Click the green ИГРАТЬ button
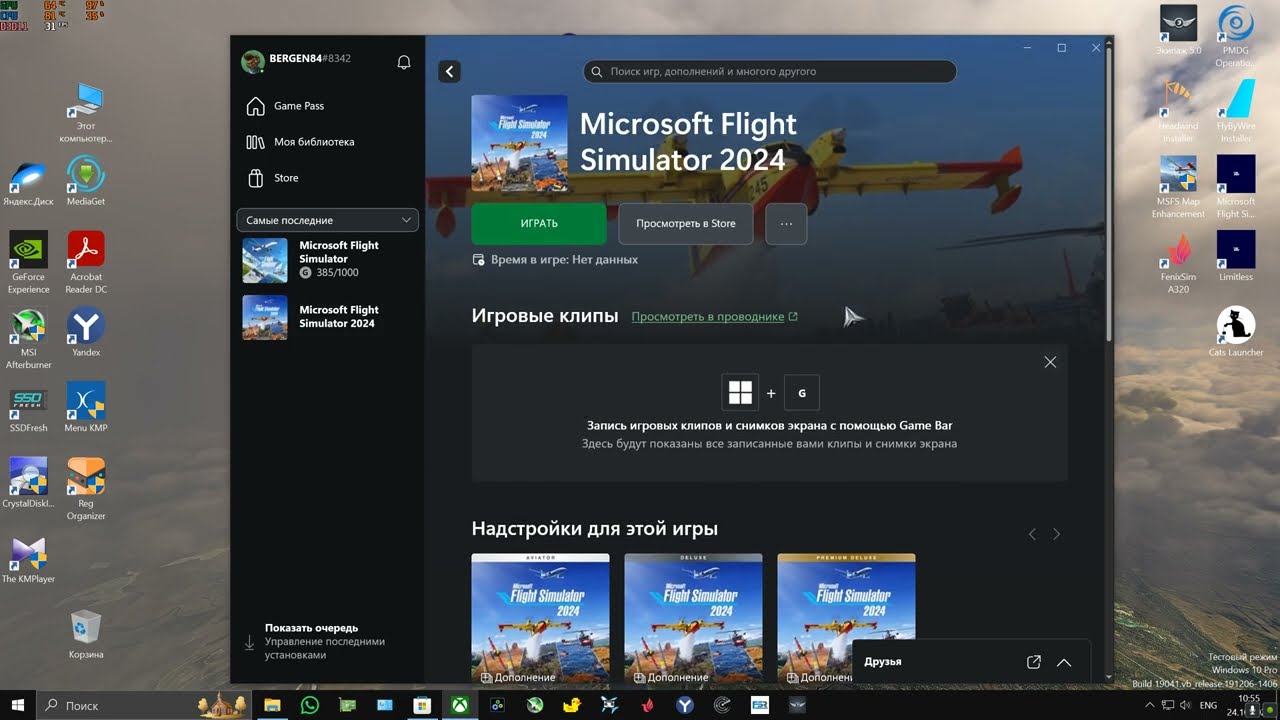 539,224
